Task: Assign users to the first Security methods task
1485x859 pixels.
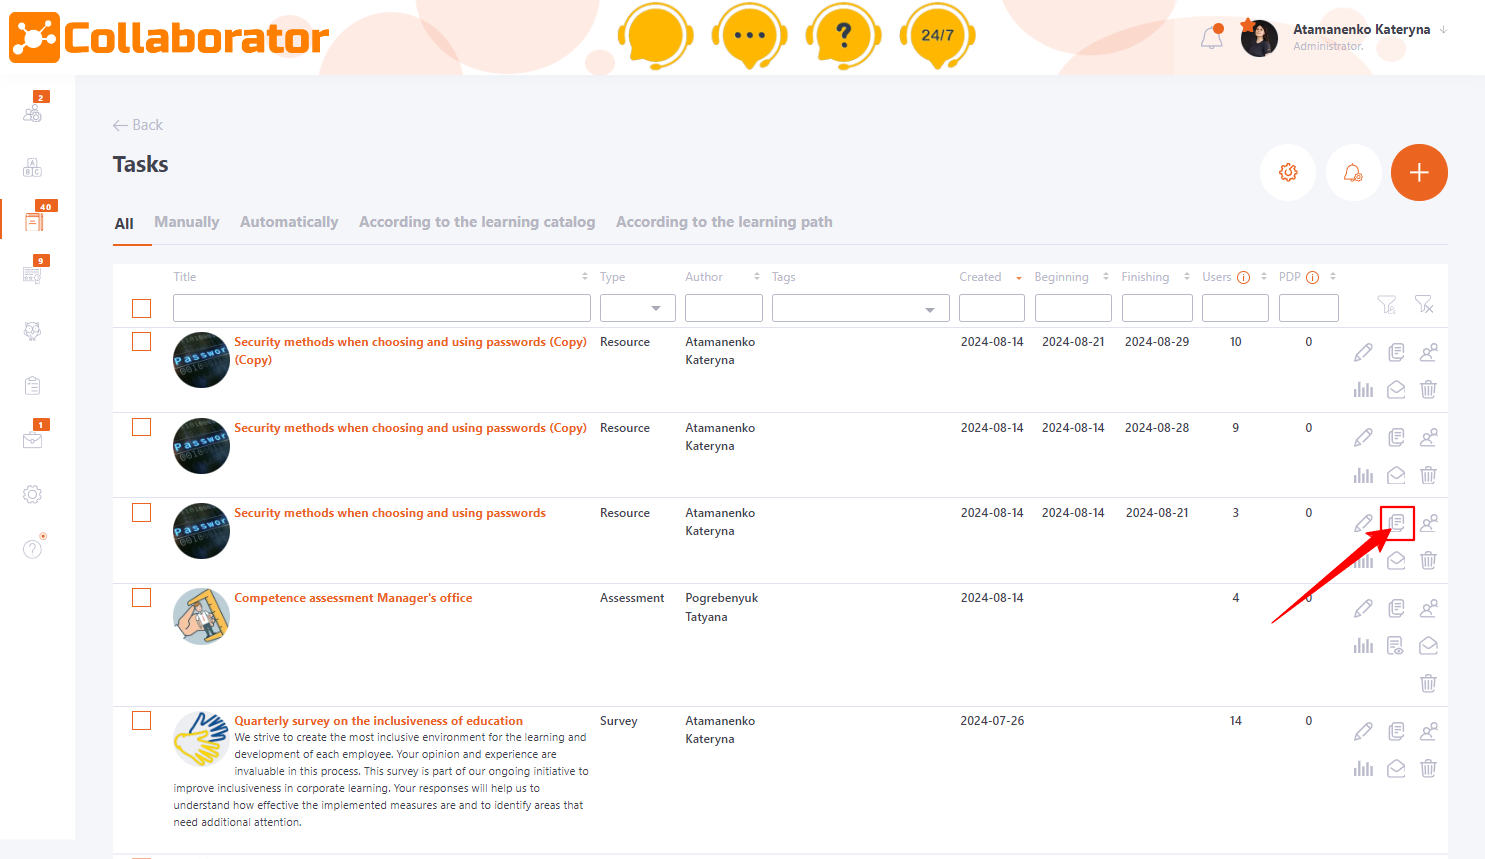Action: [x=1428, y=352]
